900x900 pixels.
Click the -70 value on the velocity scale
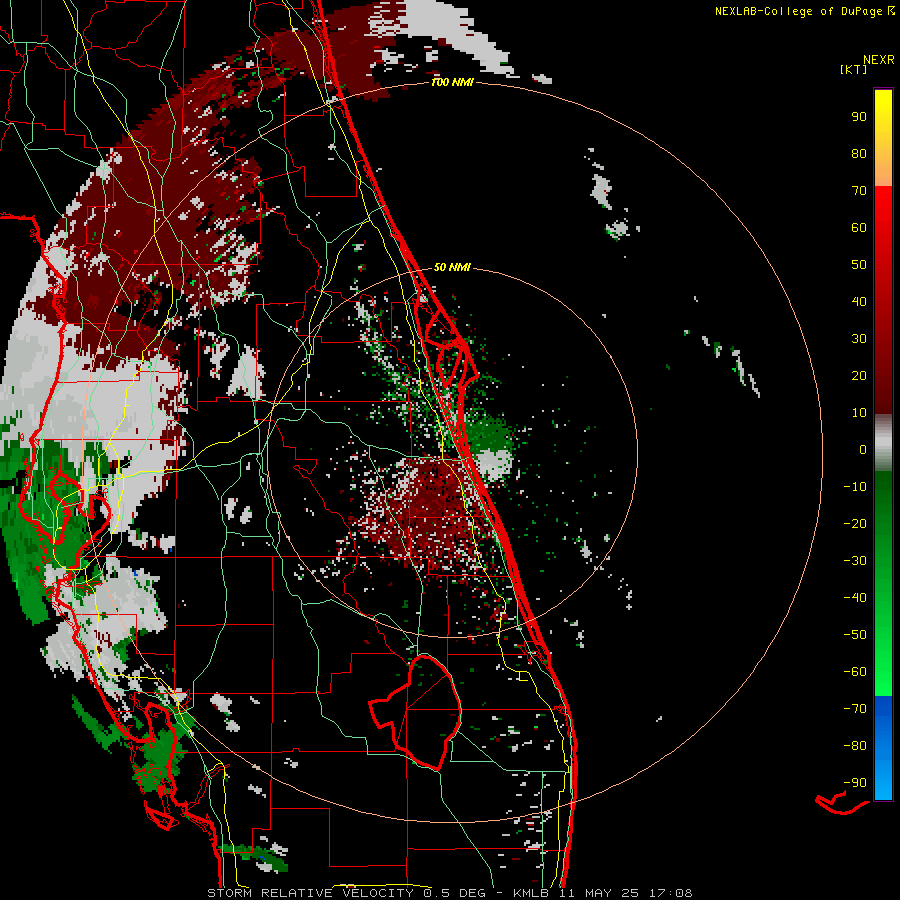pos(855,709)
